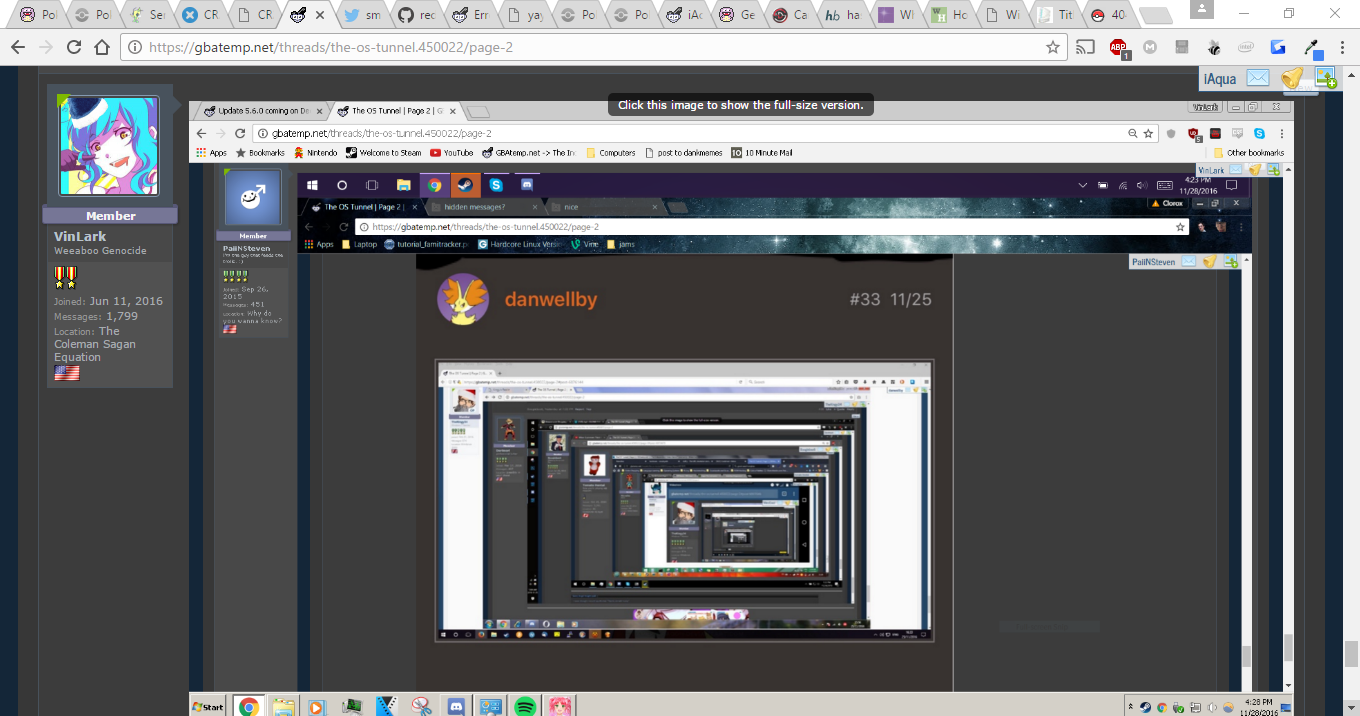Click the upload image icon beside the bell

(1325, 78)
